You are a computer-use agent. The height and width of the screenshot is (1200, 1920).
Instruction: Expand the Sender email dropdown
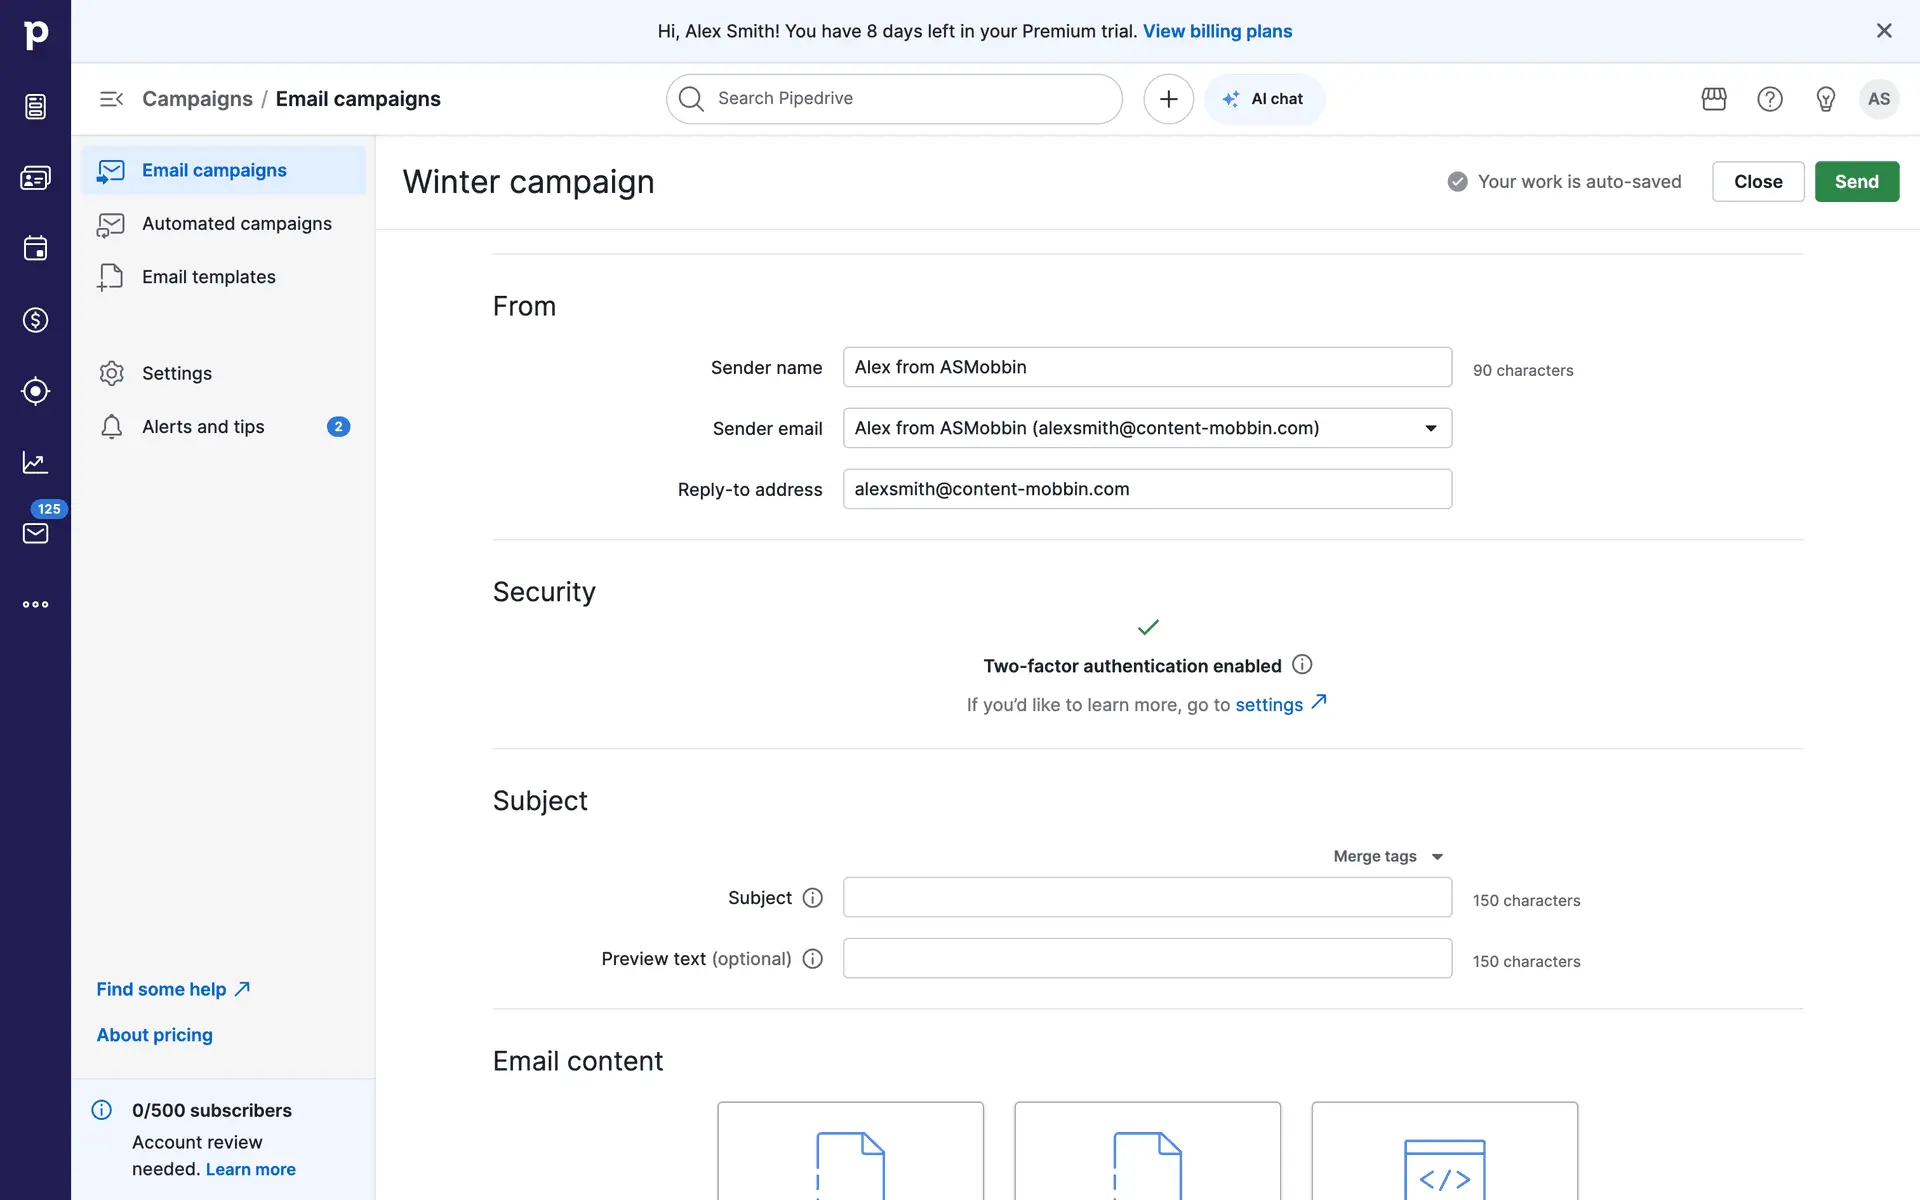[x=1430, y=428]
